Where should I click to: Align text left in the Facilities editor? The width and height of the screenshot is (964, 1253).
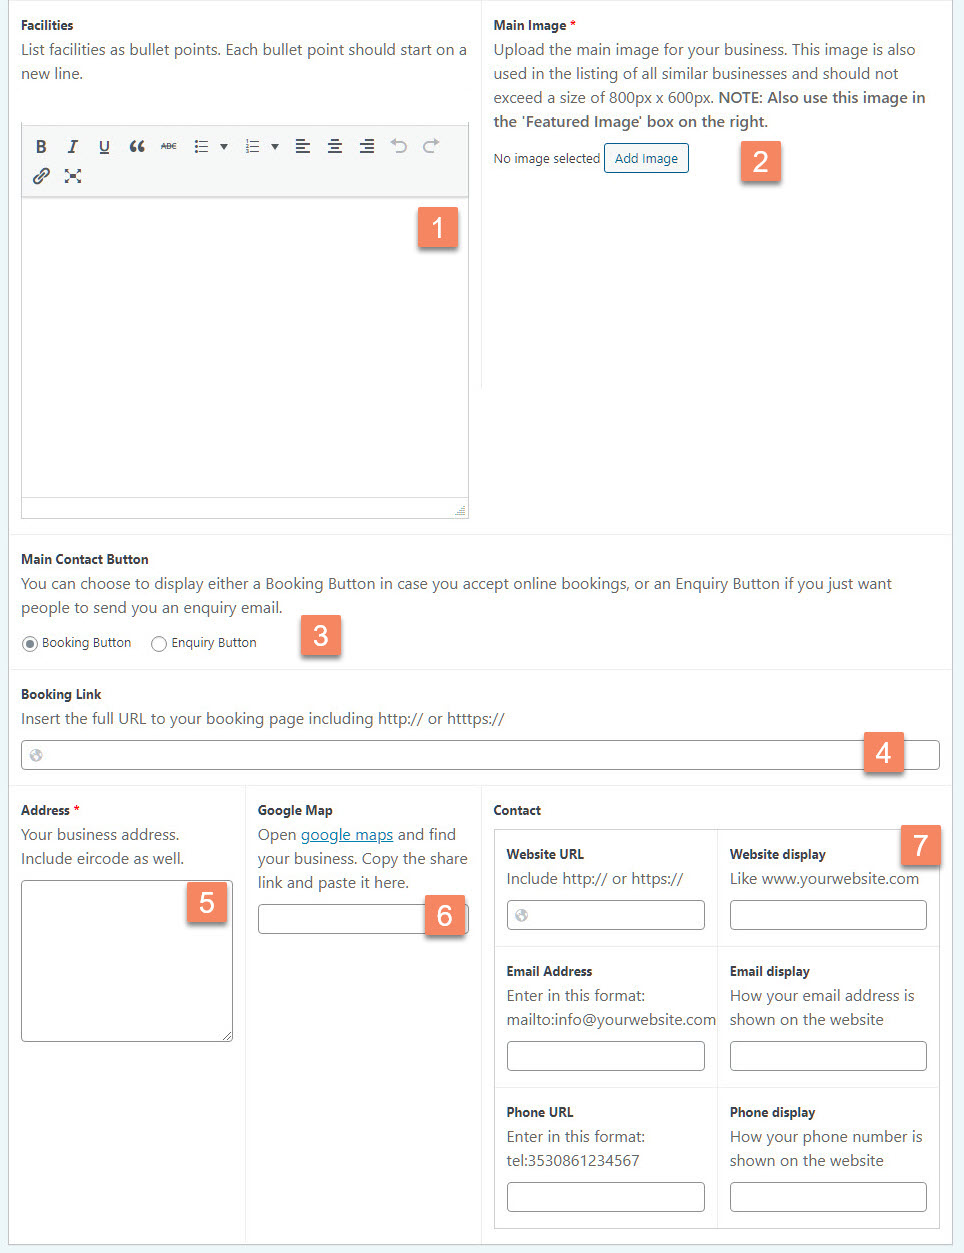pos(302,146)
